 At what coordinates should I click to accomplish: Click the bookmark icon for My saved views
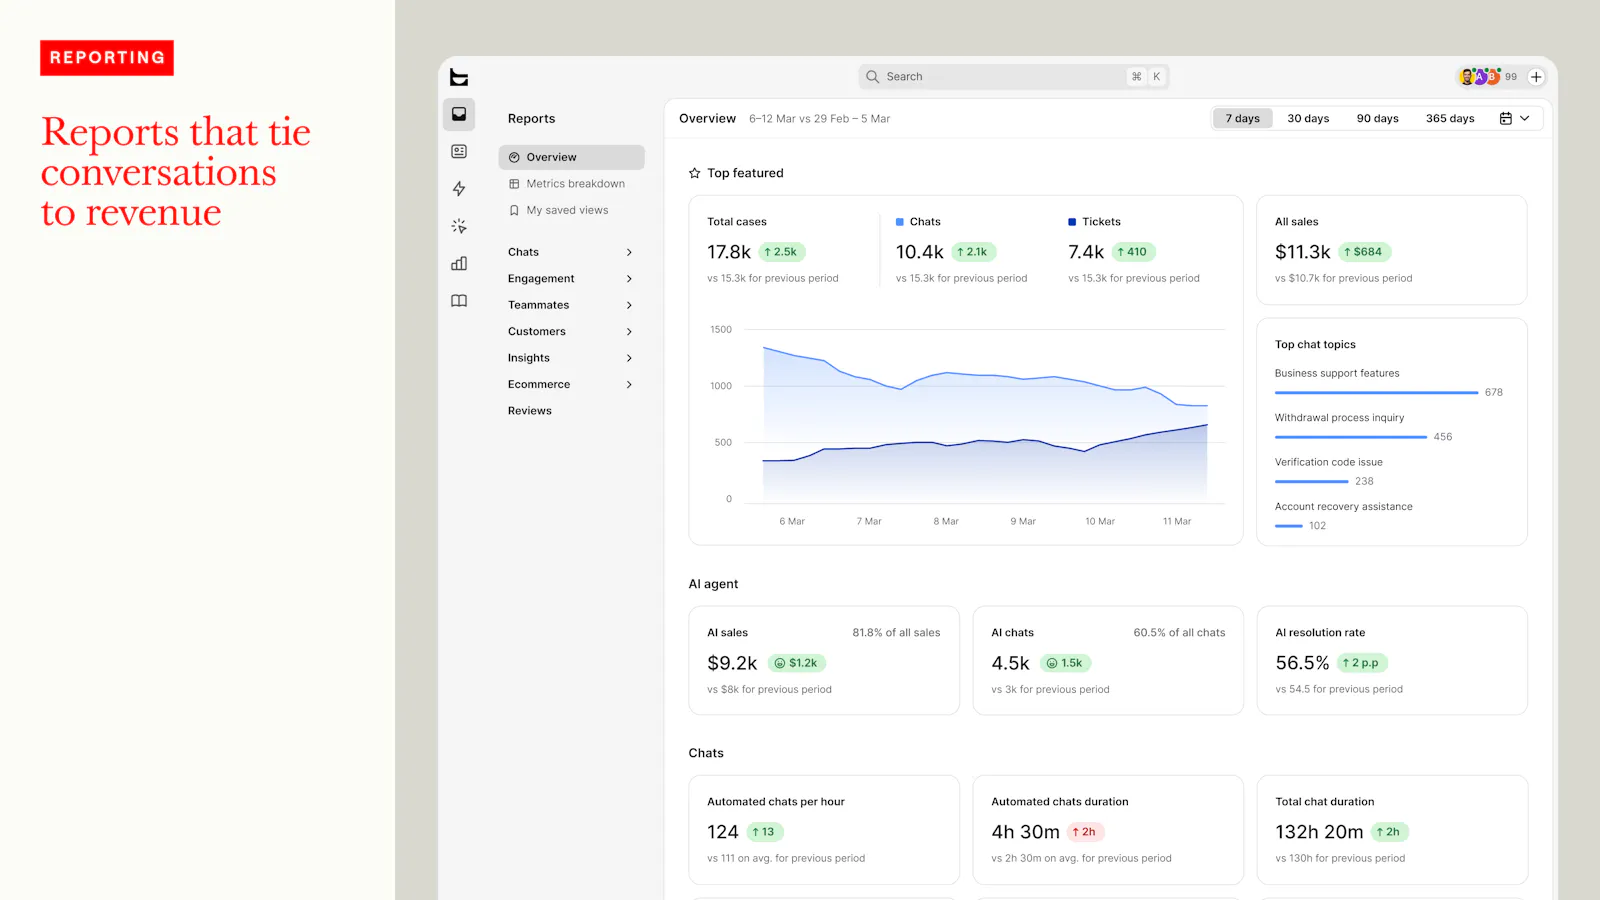click(x=514, y=210)
